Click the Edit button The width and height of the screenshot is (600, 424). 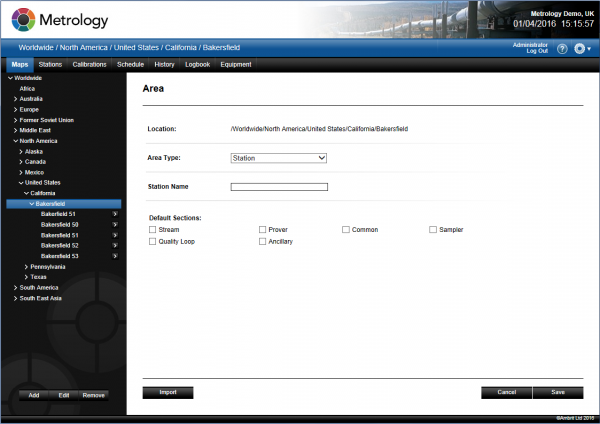pyautogui.click(x=64, y=395)
